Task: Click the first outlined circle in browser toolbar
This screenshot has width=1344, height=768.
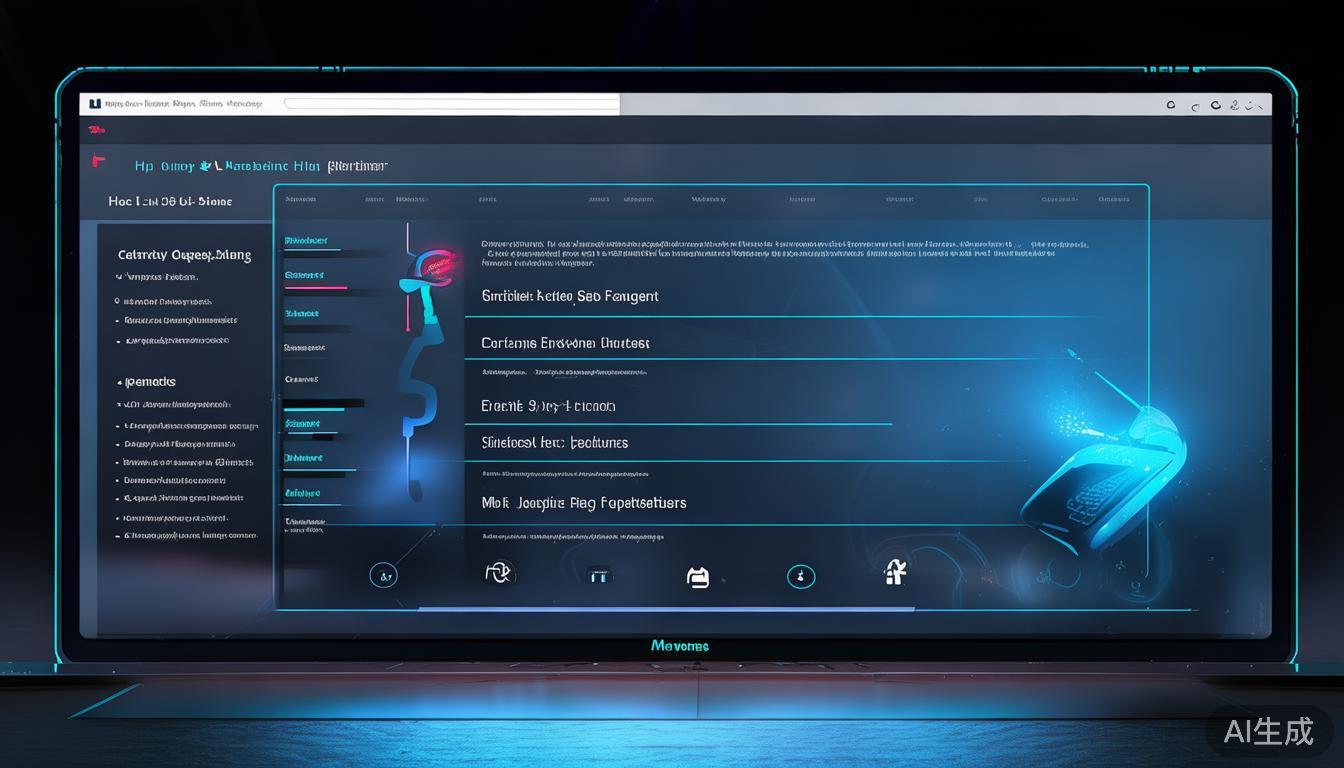Action: 1171,105
